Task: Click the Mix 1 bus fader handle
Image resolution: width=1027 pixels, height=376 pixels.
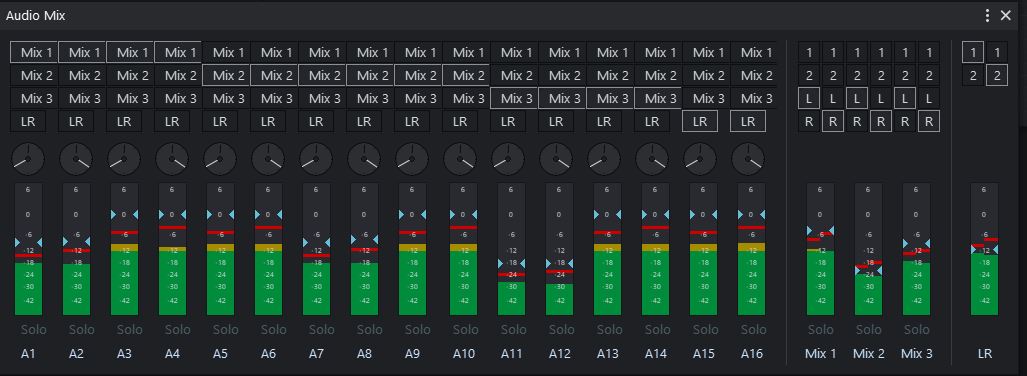Action: (x=821, y=231)
